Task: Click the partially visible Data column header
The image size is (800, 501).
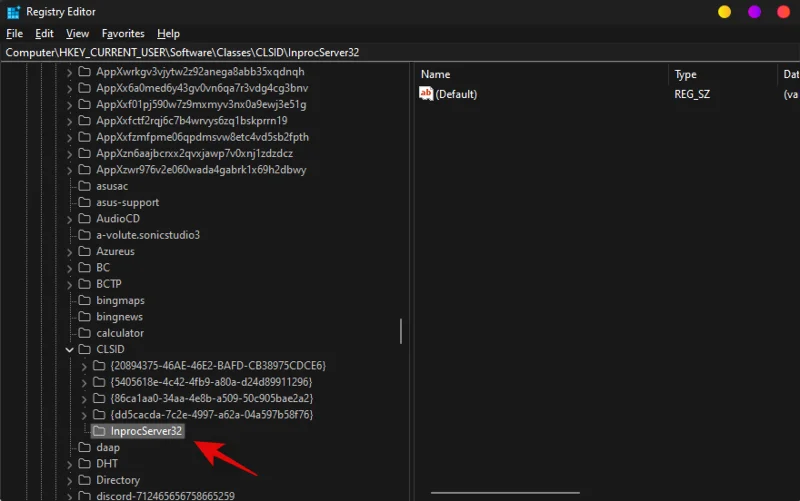Action: [789, 74]
